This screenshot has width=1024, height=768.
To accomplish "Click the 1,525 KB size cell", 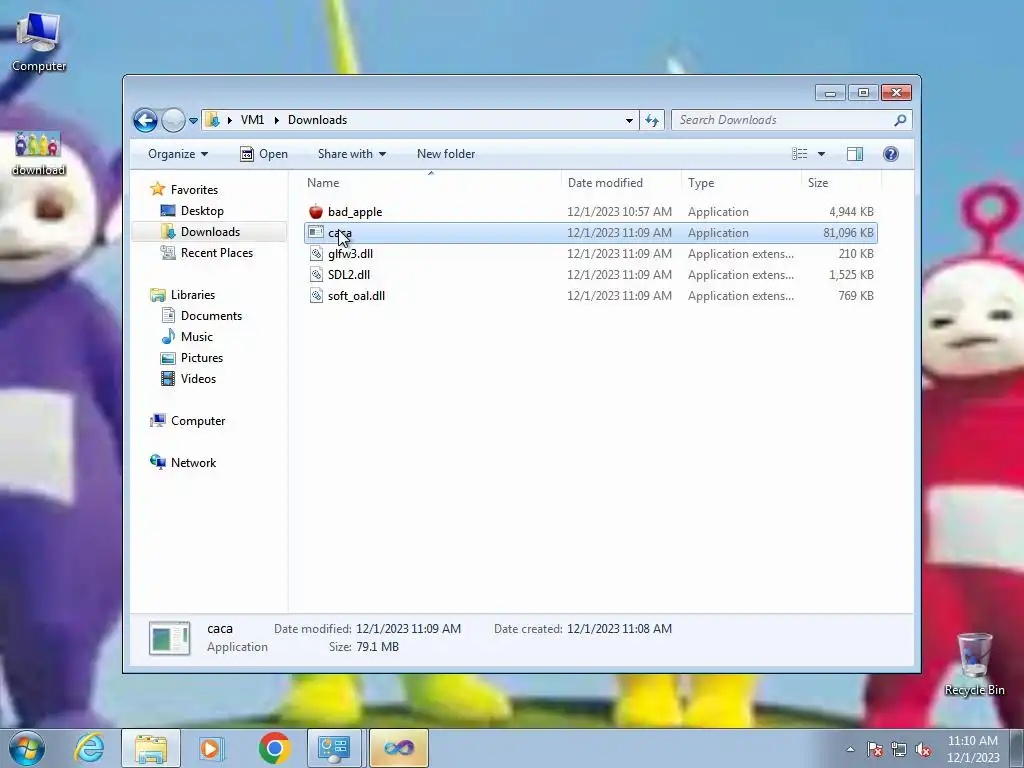I will tap(851, 275).
